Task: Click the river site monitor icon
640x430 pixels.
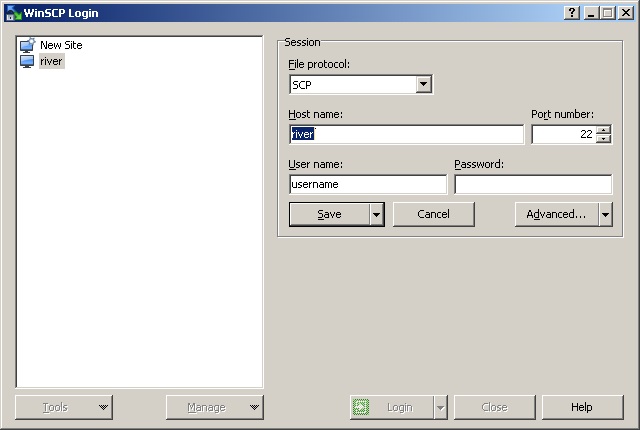Action: click(27, 61)
